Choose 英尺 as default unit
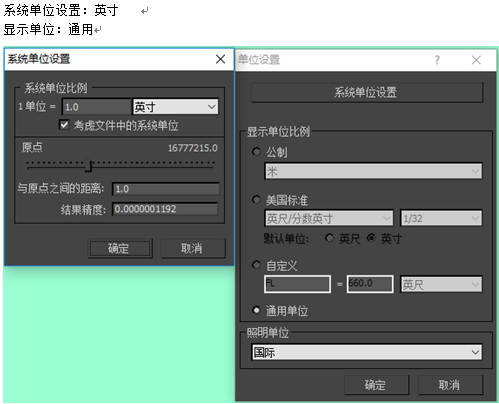 point(329,238)
